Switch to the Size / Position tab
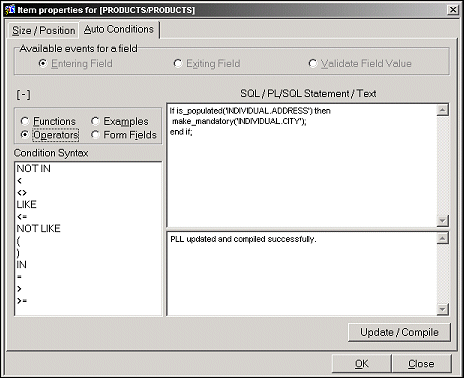This screenshot has width=464, height=378. 43,30
